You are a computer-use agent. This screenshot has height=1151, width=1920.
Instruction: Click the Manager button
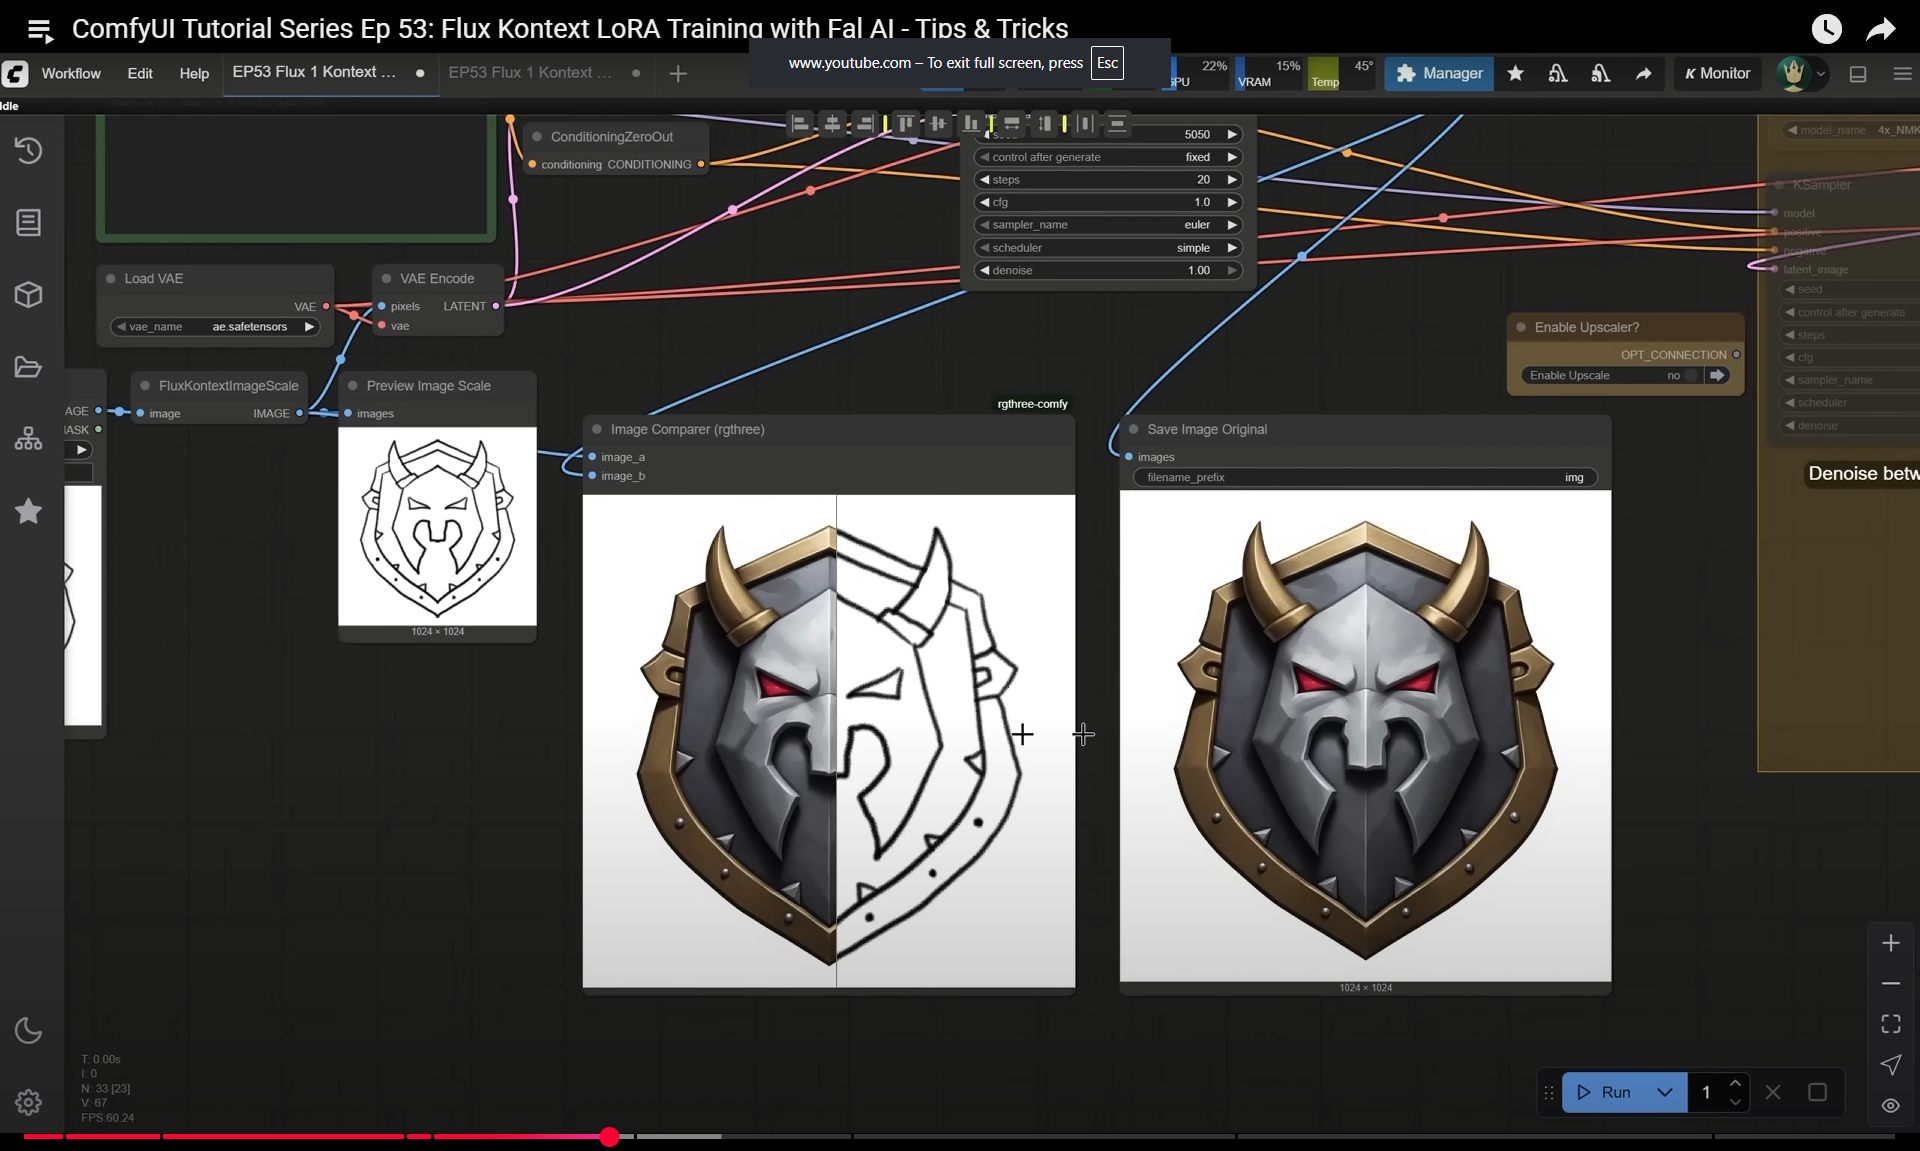tap(1438, 74)
